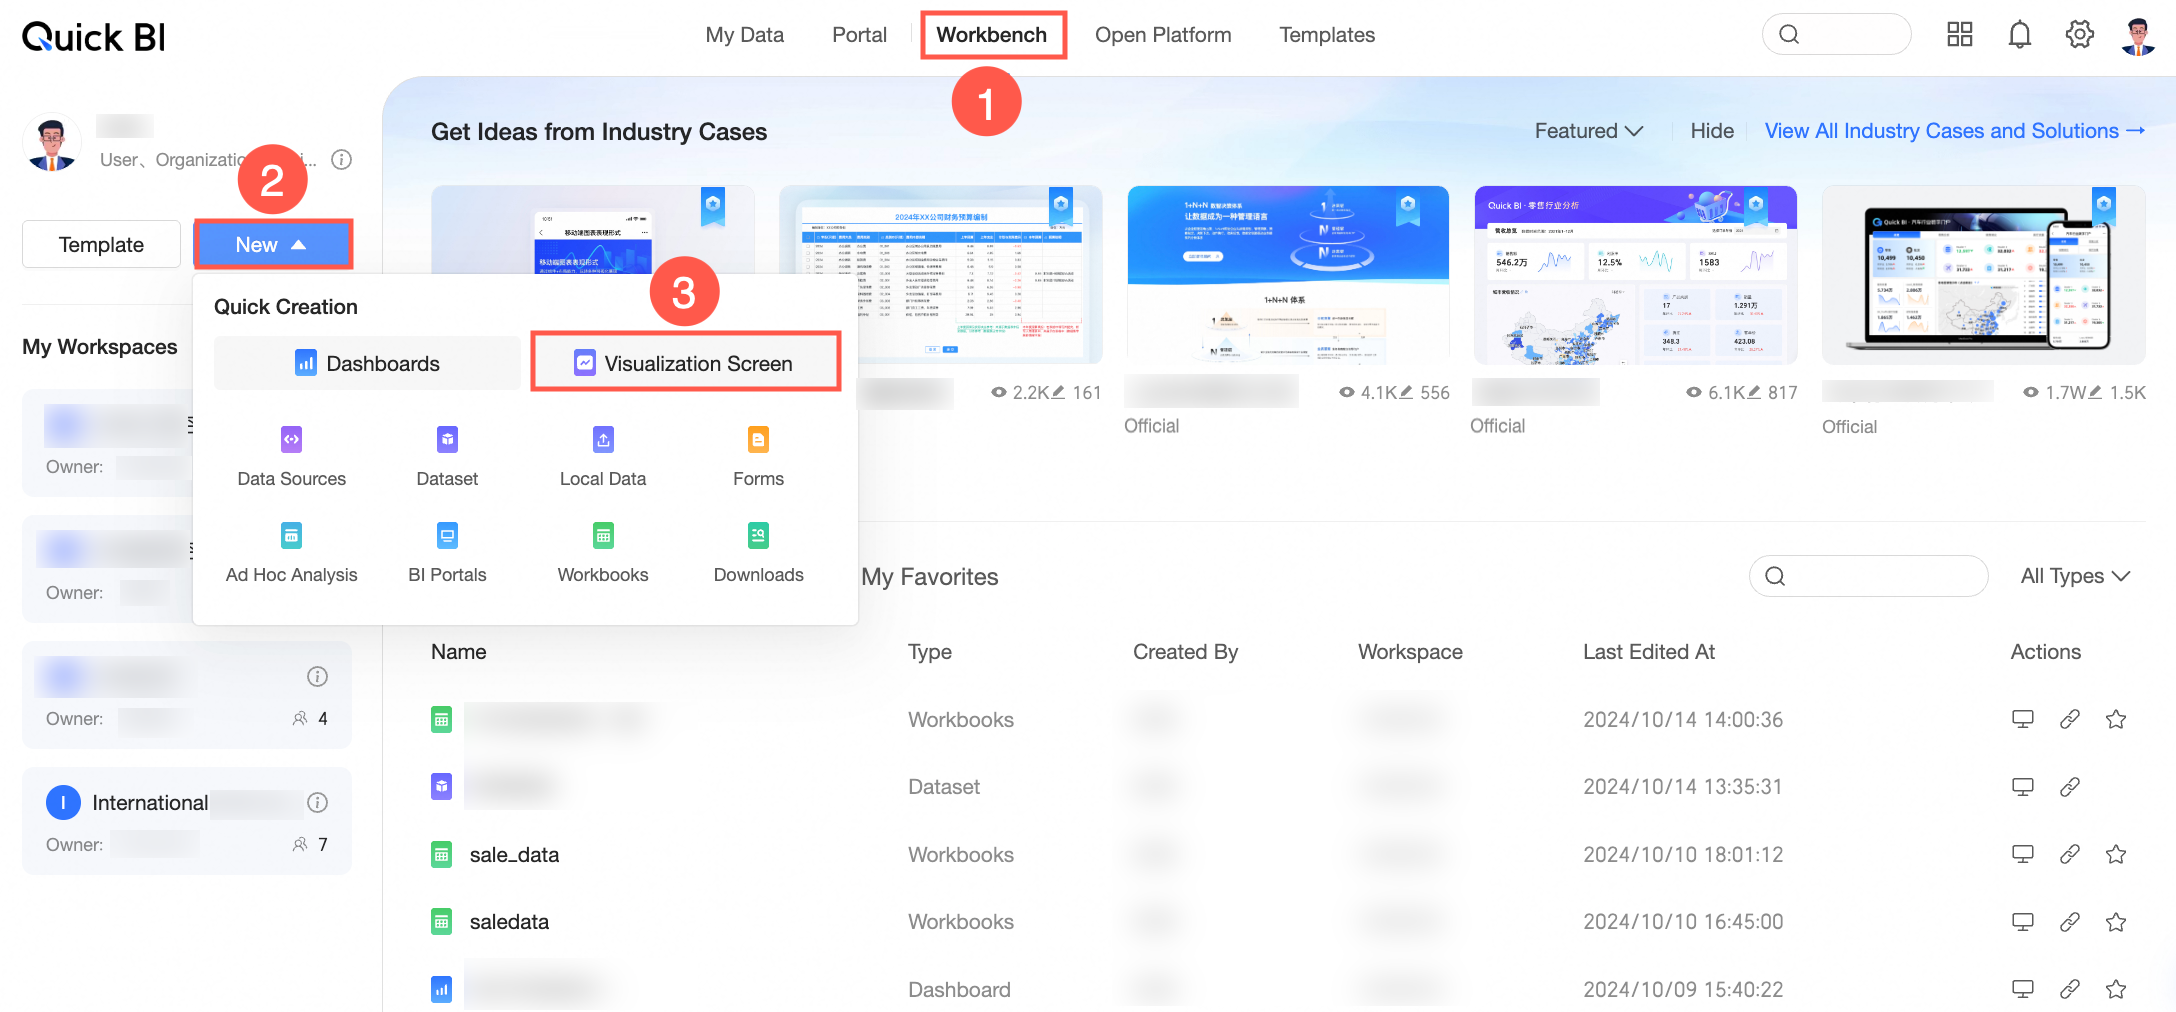Open the laptop and phone mockup case thumbnail
Image resolution: width=2176 pixels, height=1012 pixels.
pyautogui.click(x=1983, y=275)
